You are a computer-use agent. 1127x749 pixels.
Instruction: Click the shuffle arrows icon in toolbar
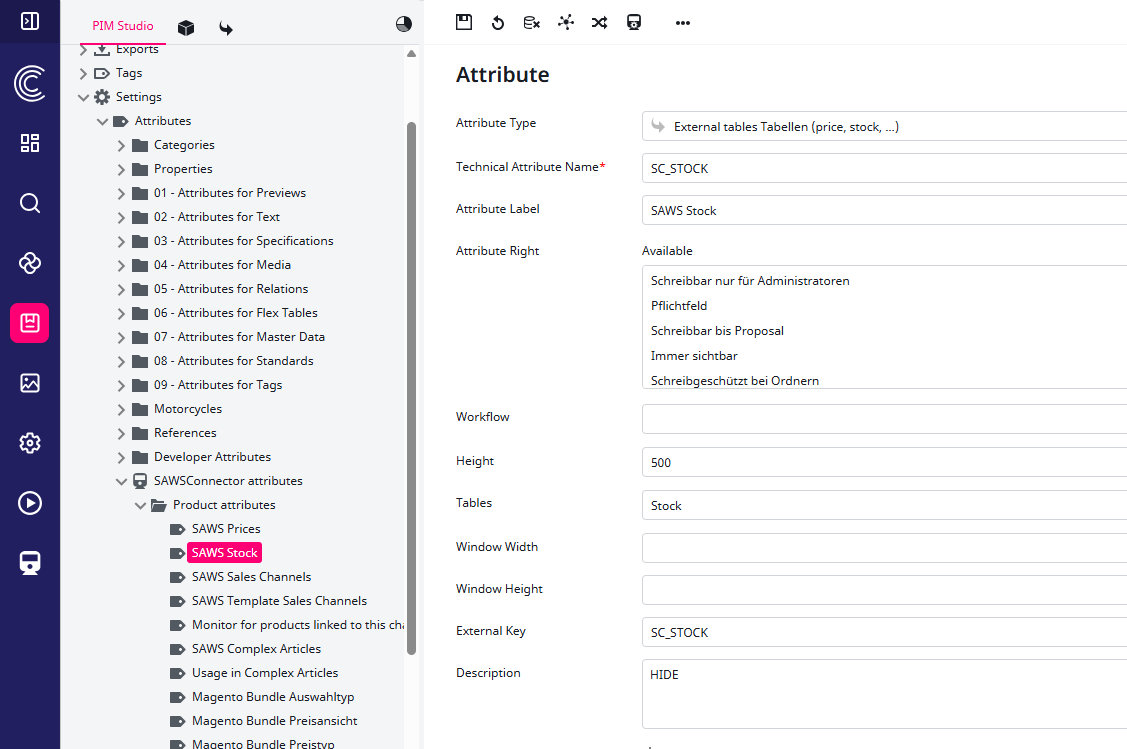click(x=599, y=22)
